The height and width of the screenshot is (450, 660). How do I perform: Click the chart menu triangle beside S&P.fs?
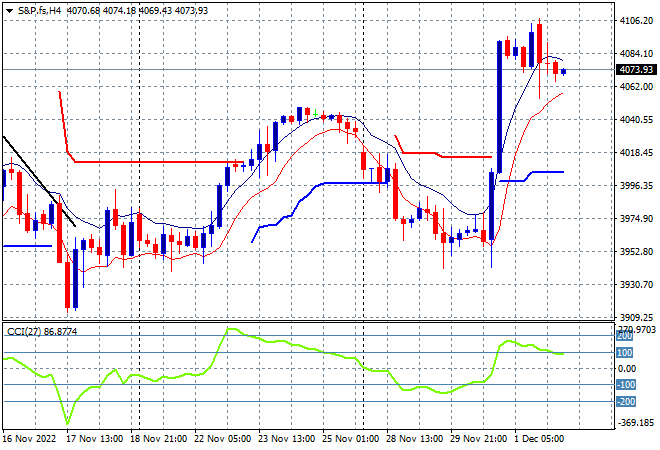pos(9,11)
